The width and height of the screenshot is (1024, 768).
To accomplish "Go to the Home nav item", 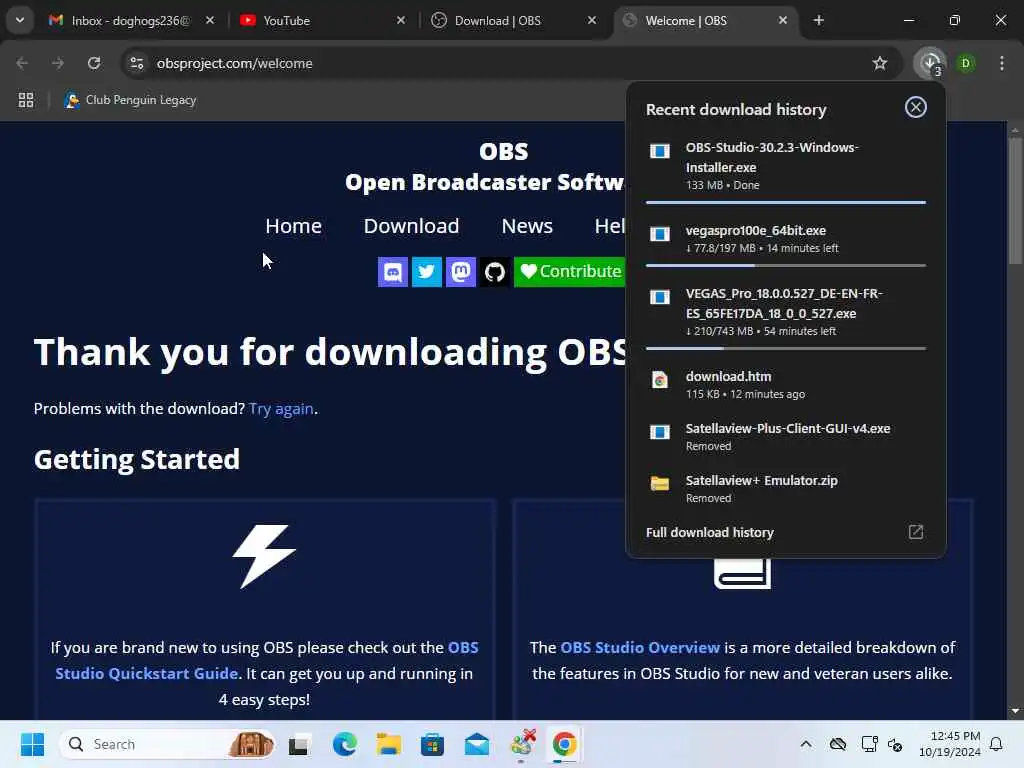I will [293, 226].
